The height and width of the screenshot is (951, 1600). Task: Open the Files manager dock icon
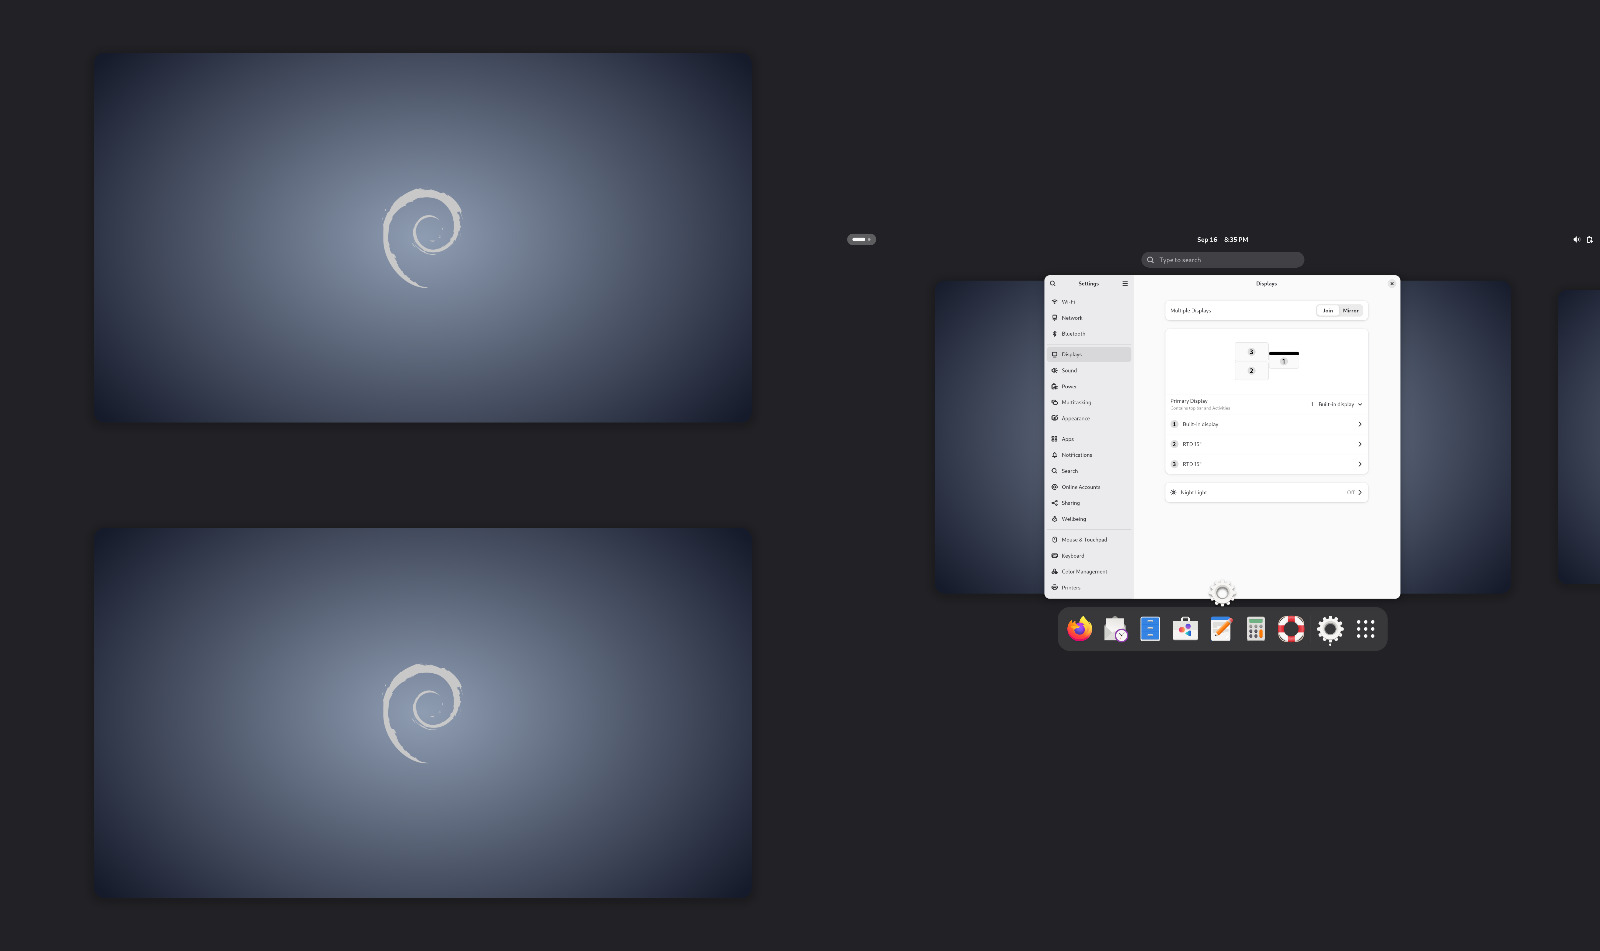point(1150,629)
